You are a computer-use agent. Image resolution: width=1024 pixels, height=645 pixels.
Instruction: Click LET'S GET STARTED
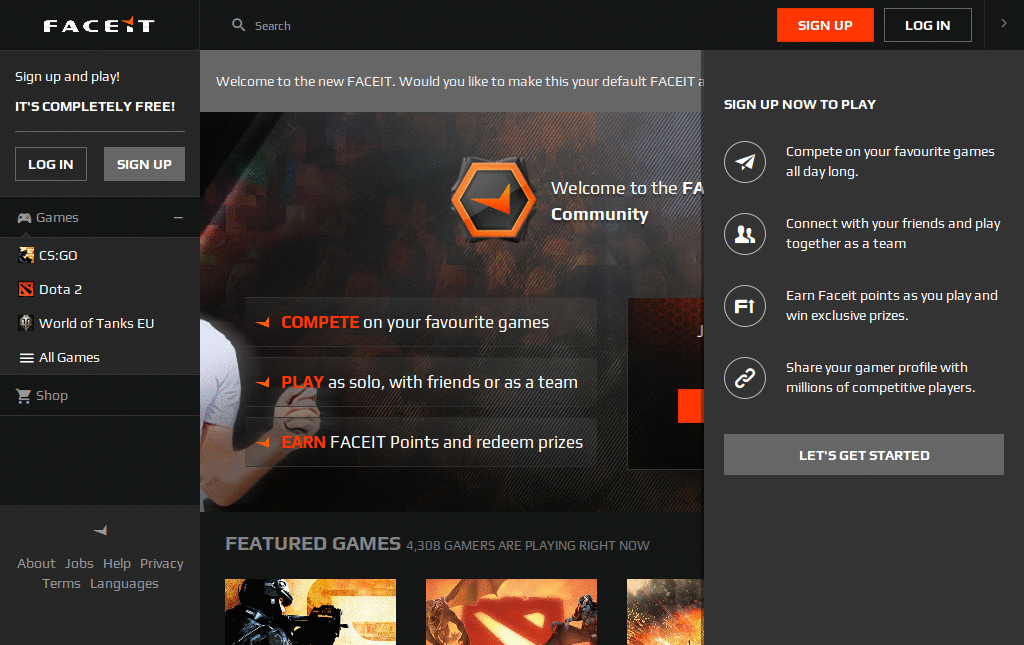click(863, 454)
